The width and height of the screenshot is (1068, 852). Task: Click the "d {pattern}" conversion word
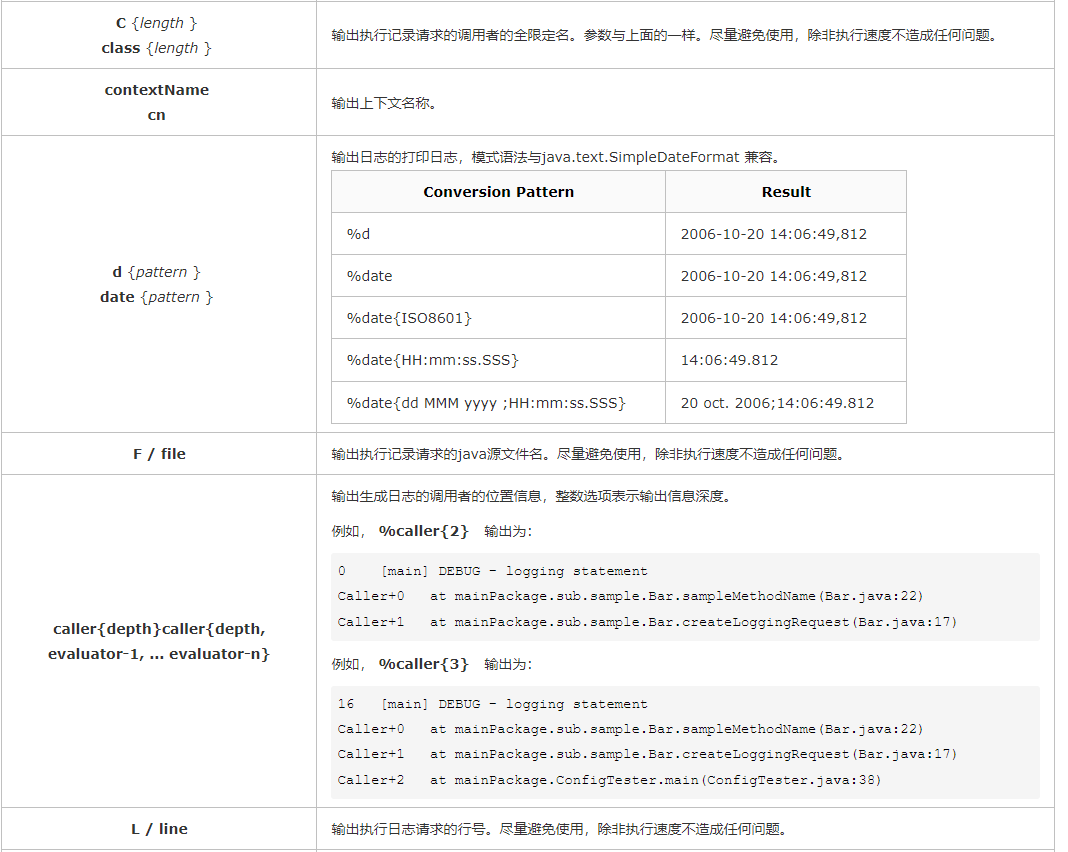click(157, 272)
